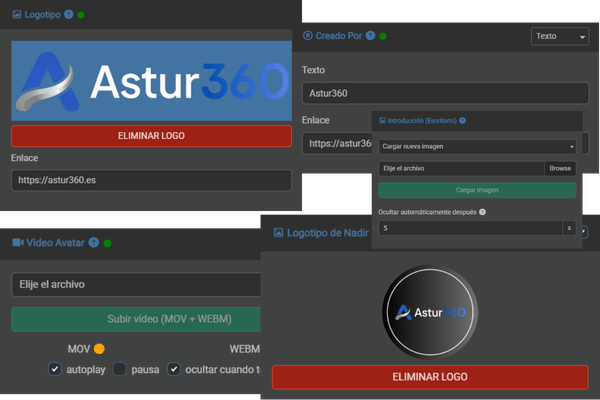Click the Video Avatar section title
The width and height of the screenshot is (600, 400).
[x=55, y=243]
